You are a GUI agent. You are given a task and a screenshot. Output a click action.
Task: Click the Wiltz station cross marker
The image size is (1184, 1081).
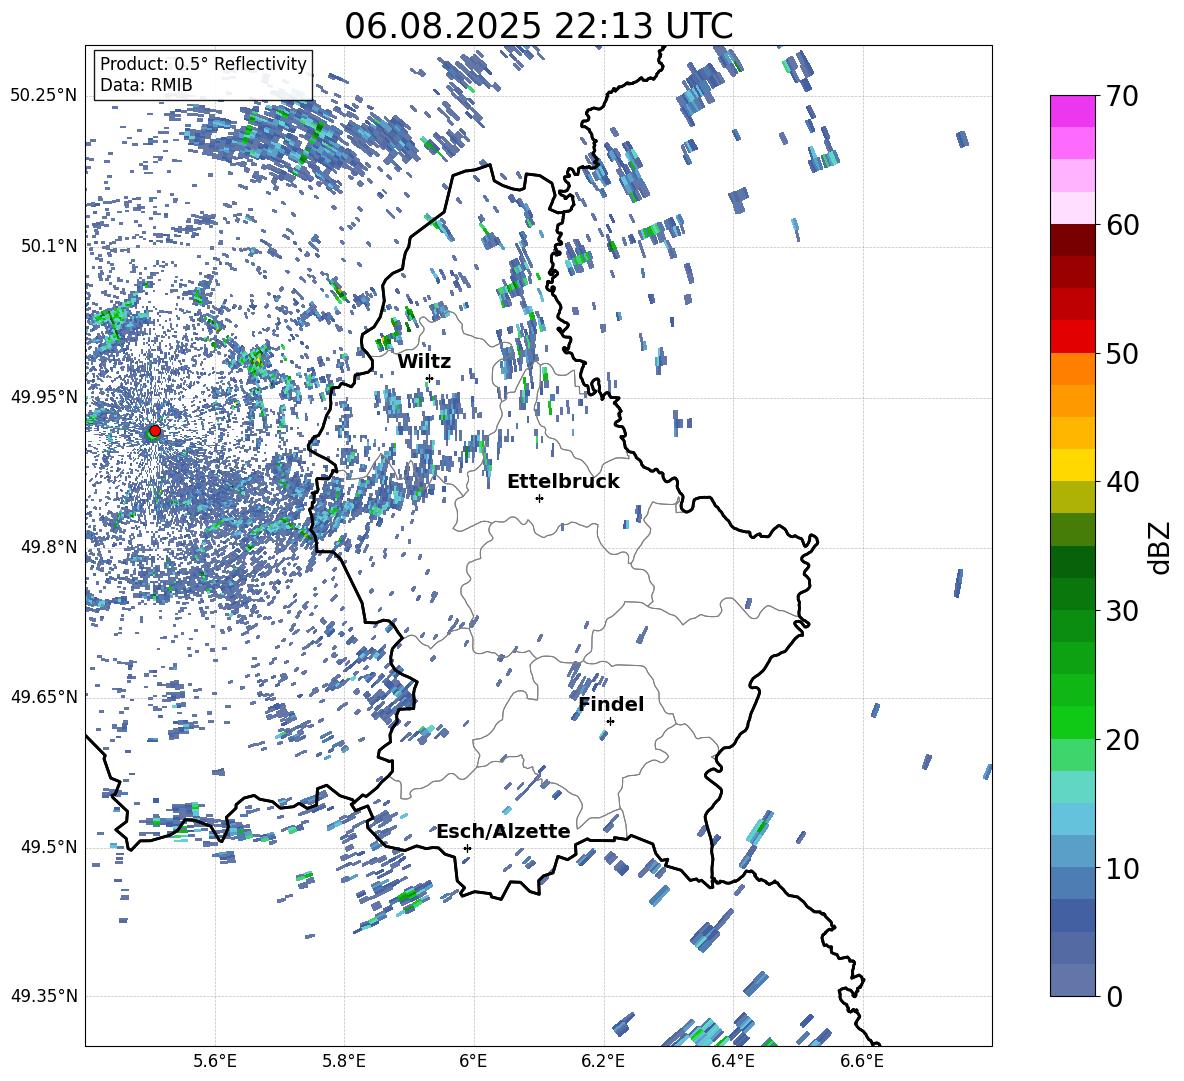(x=430, y=378)
